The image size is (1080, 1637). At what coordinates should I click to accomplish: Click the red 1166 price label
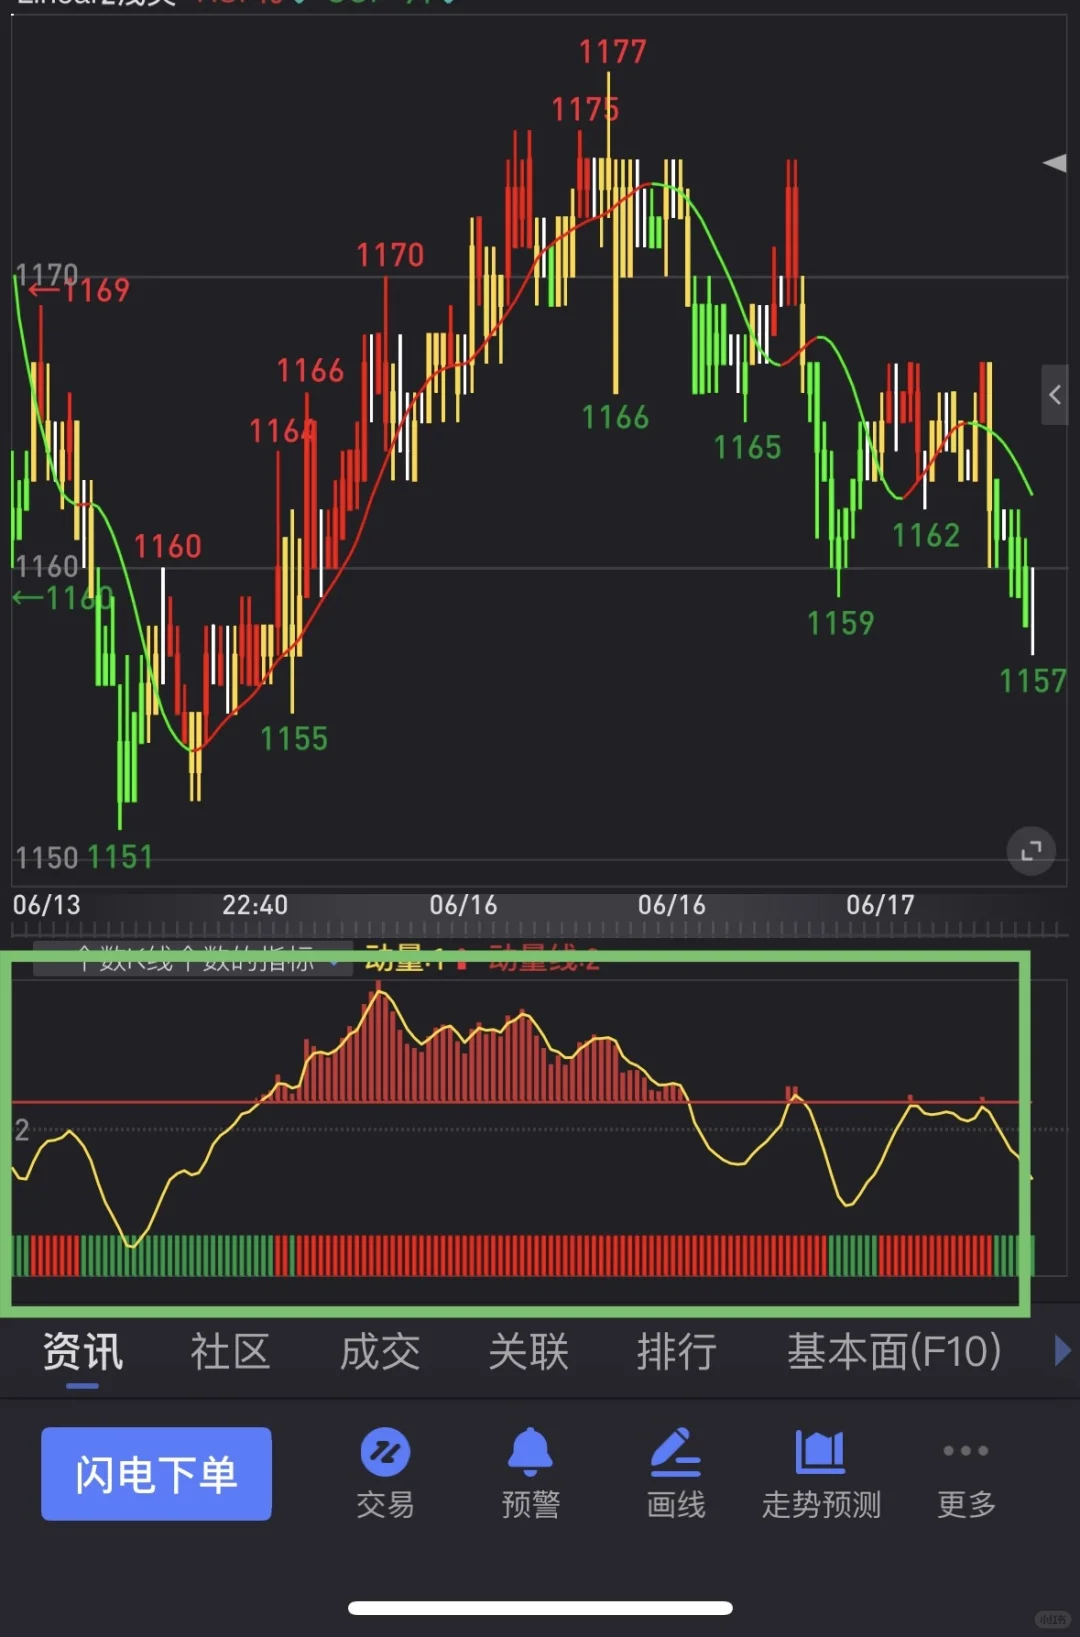click(x=310, y=371)
